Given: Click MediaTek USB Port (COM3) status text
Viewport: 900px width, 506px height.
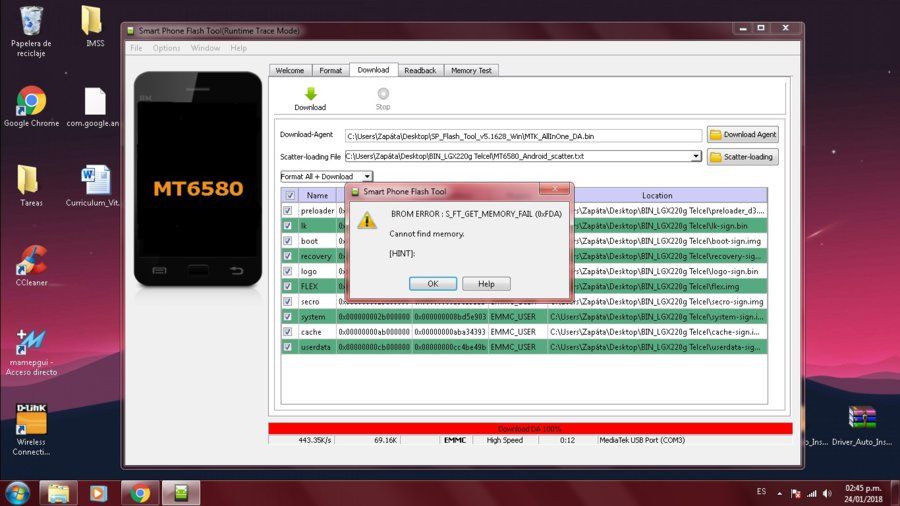Looking at the screenshot, I should click(642, 440).
